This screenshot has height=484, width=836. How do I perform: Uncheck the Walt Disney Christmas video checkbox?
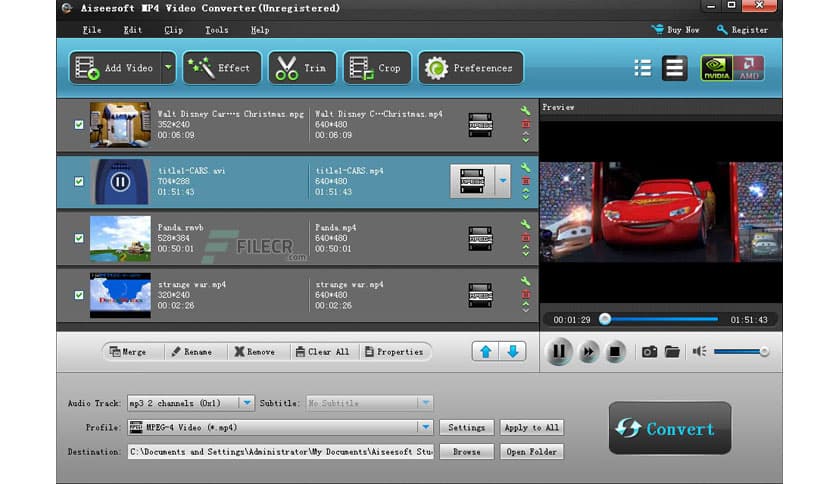click(79, 125)
